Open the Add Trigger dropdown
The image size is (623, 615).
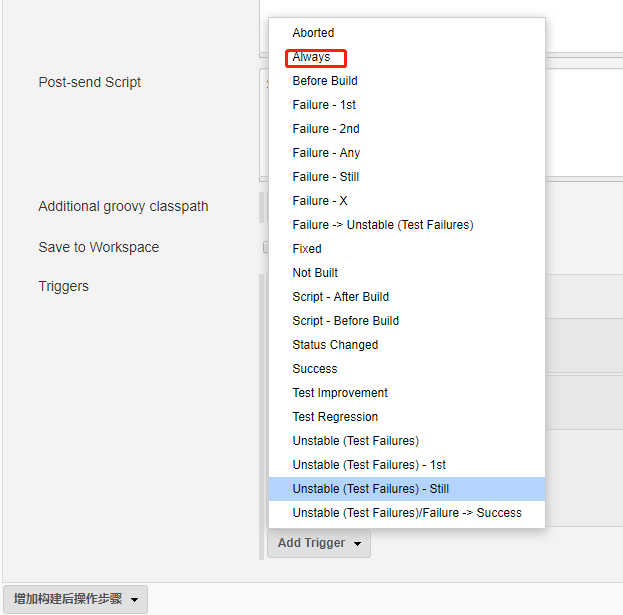[x=318, y=543]
